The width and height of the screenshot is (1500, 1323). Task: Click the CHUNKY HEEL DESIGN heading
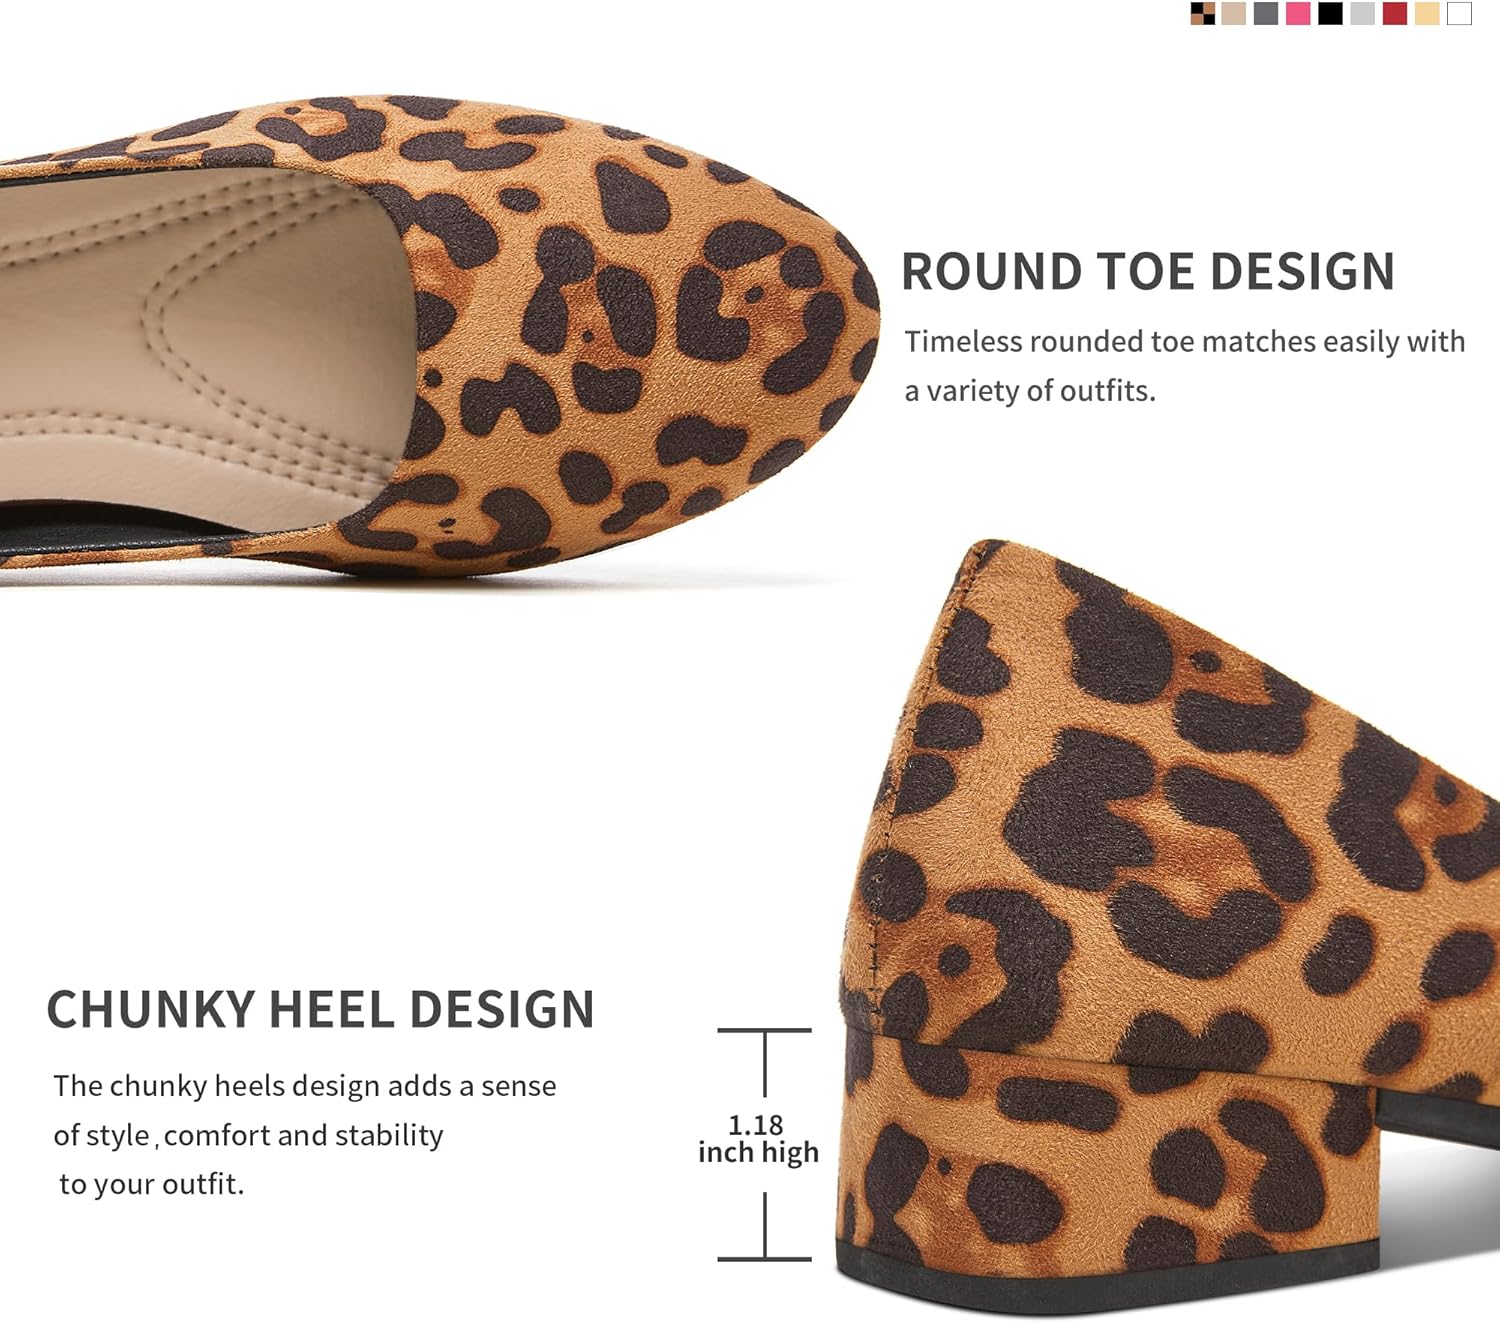pyautogui.click(x=321, y=1009)
